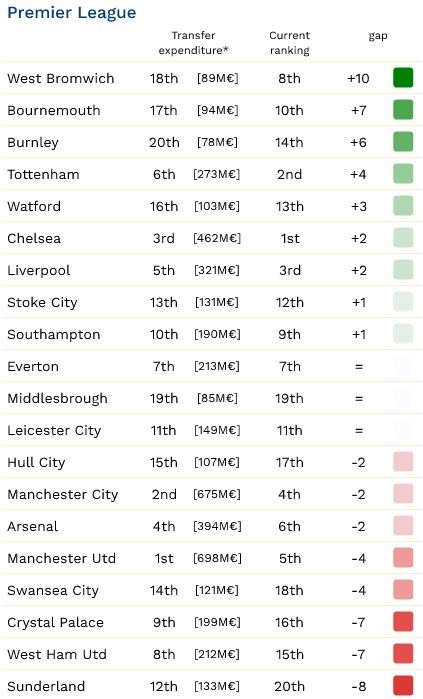Select the light green swatch beside Chelsea
This screenshot has height=699, width=423.
[403, 238]
